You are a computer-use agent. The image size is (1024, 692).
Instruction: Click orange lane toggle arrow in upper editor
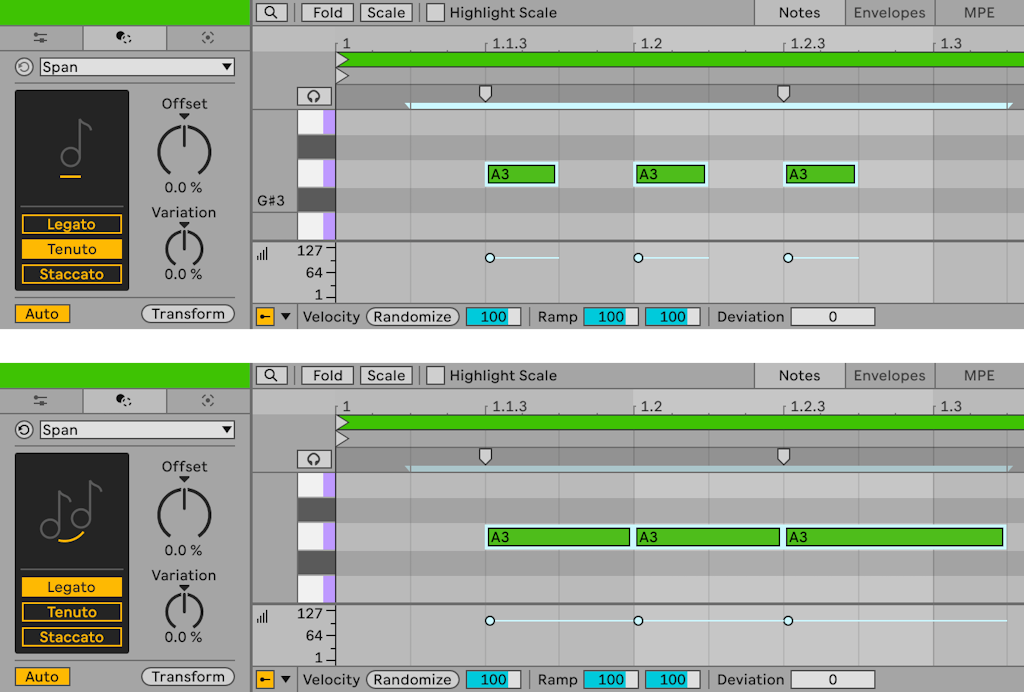pyautogui.click(x=264, y=317)
